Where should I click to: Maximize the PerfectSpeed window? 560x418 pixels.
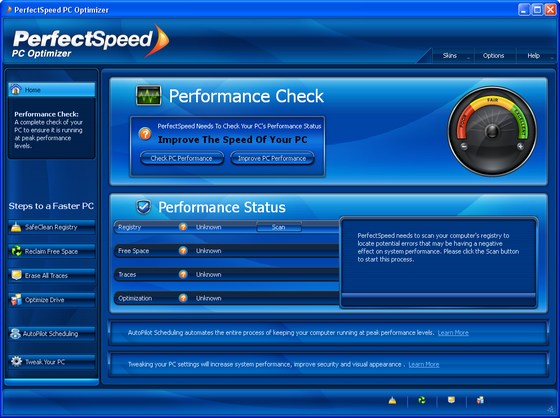click(537, 10)
